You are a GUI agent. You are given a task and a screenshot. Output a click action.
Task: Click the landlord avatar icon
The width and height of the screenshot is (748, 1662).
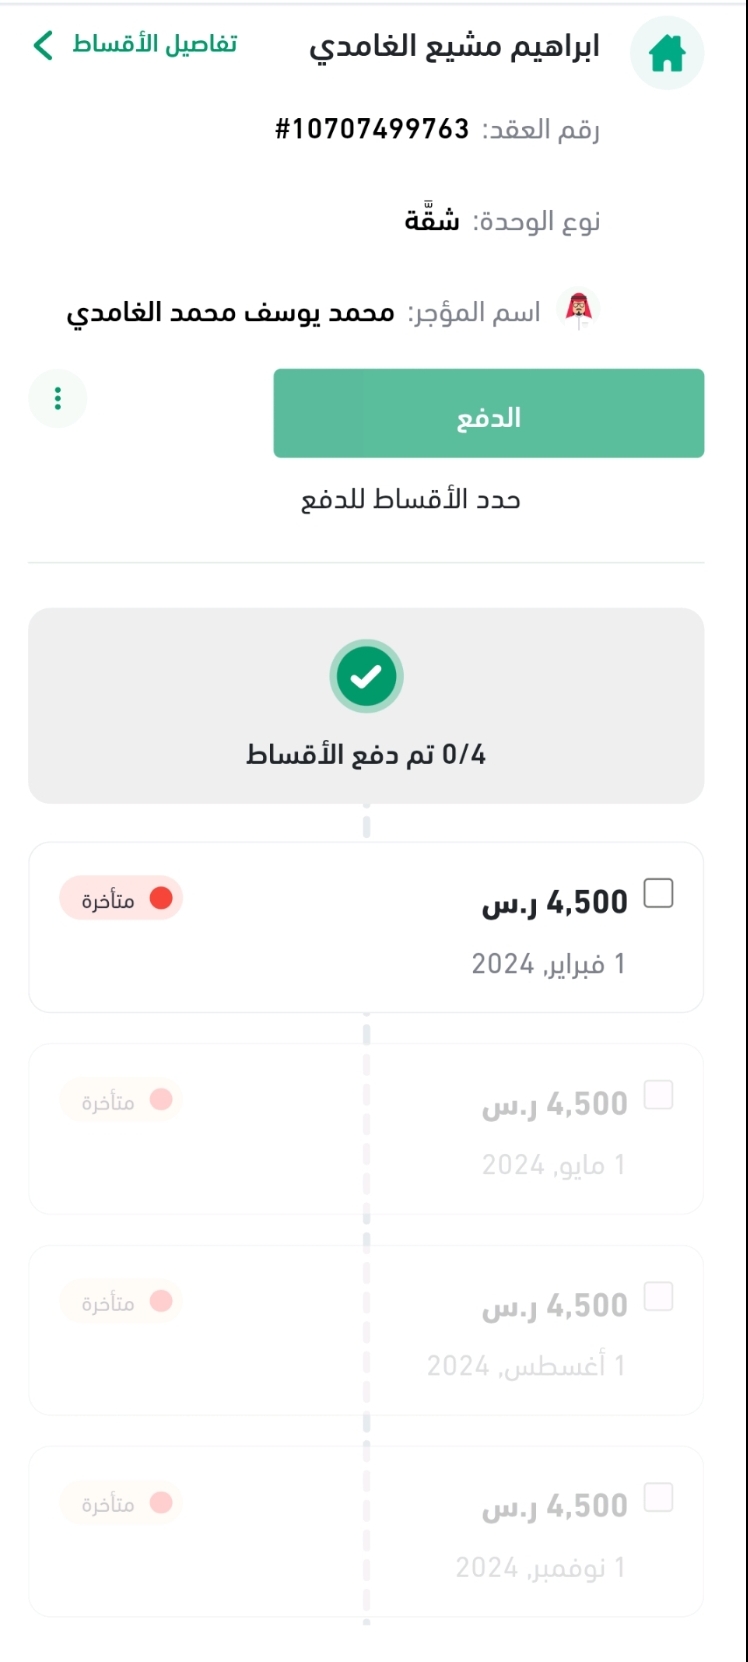click(577, 312)
